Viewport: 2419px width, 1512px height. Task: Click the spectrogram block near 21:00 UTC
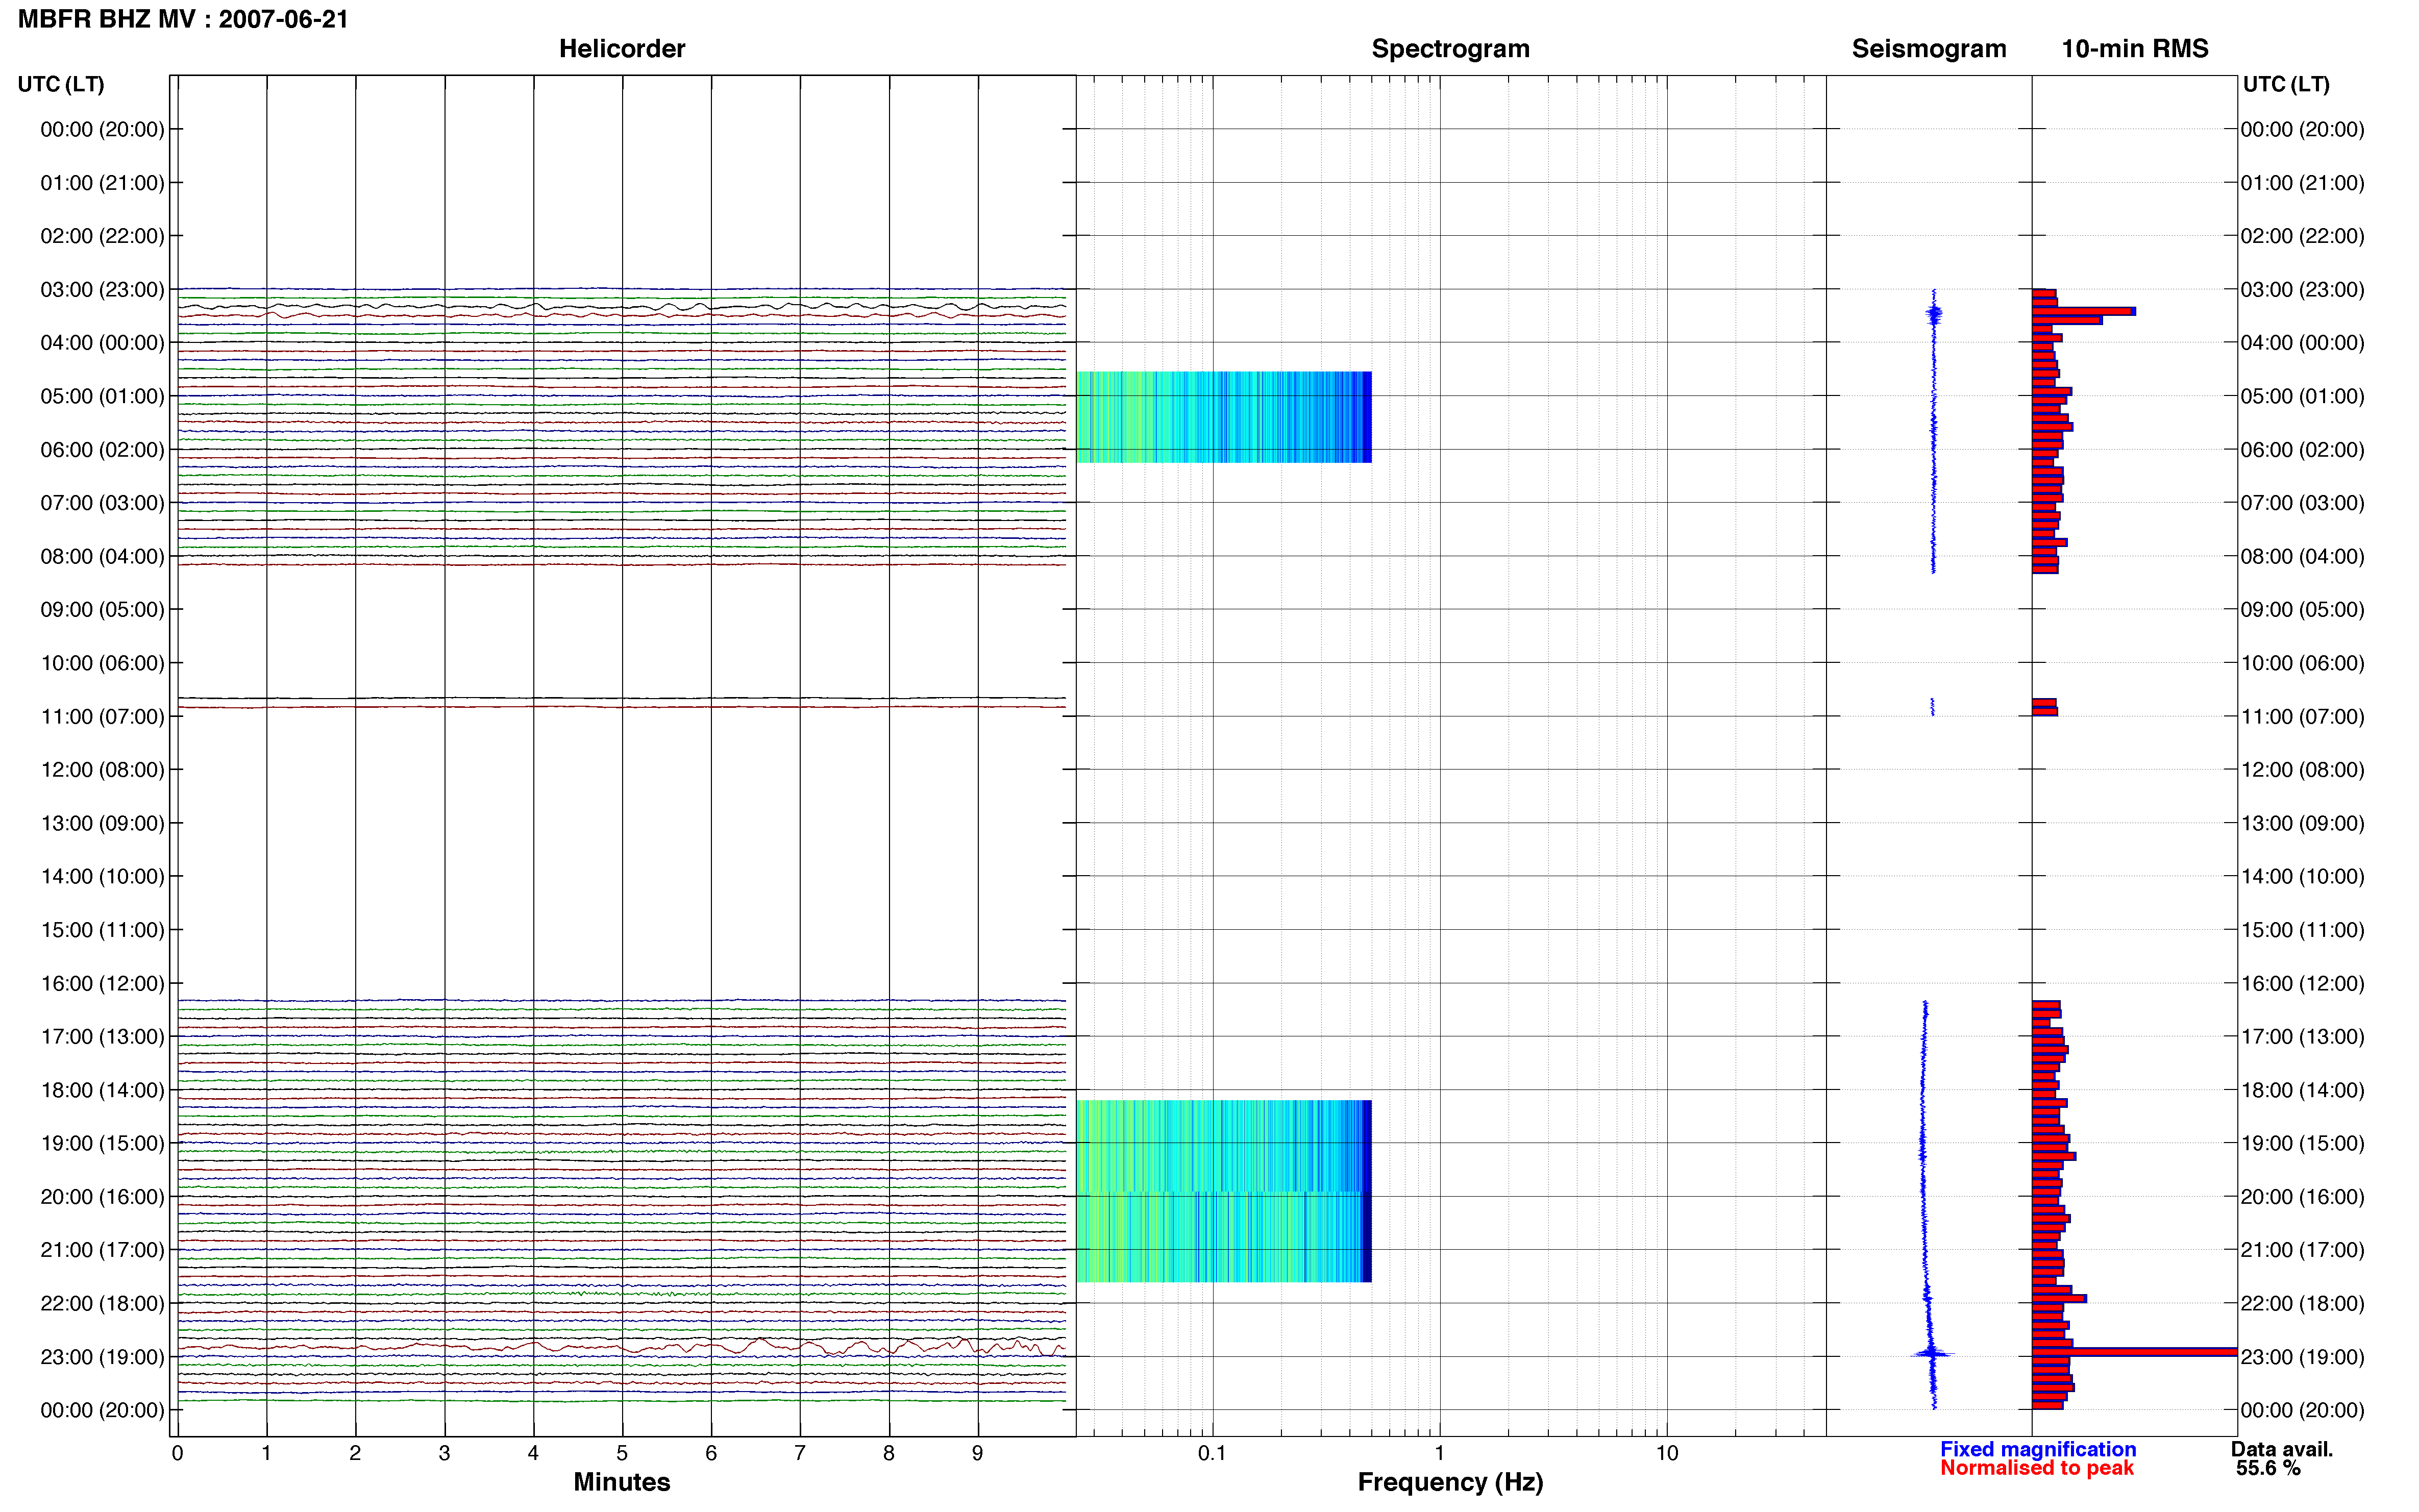click(x=1224, y=1237)
